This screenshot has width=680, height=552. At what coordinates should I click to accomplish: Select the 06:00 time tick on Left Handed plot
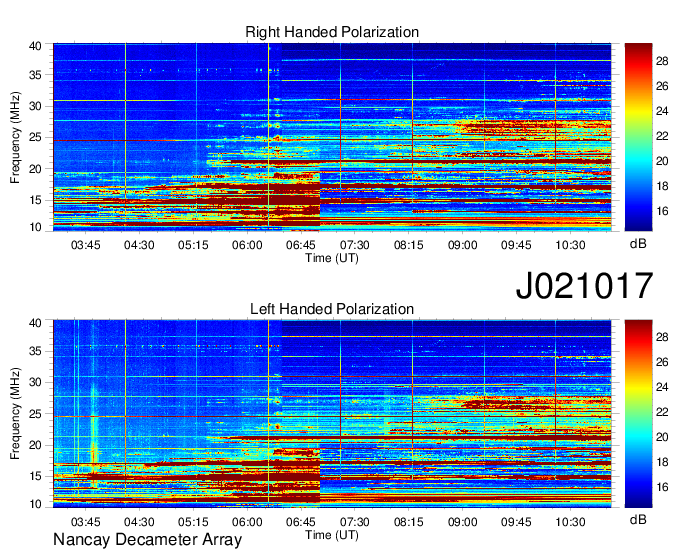coord(247,522)
